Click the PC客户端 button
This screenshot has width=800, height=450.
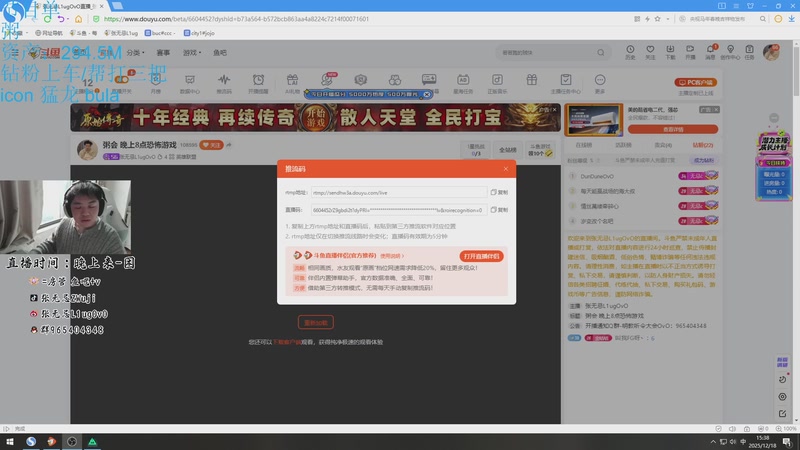point(696,82)
